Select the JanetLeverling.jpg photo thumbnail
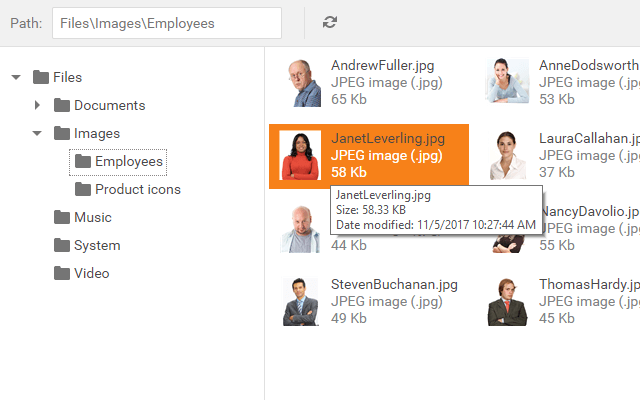The height and width of the screenshot is (400, 640). pyautogui.click(x=300, y=156)
